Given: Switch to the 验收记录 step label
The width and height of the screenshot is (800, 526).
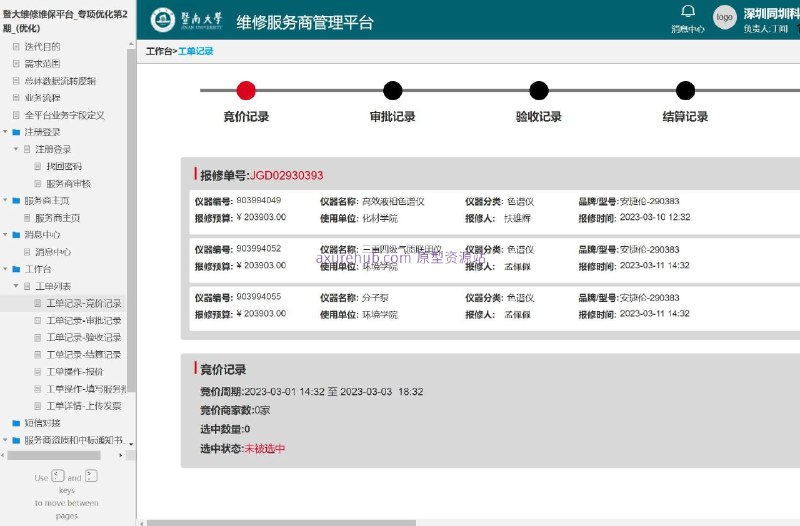Looking at the screenshot, I should (x=539, y=116).
